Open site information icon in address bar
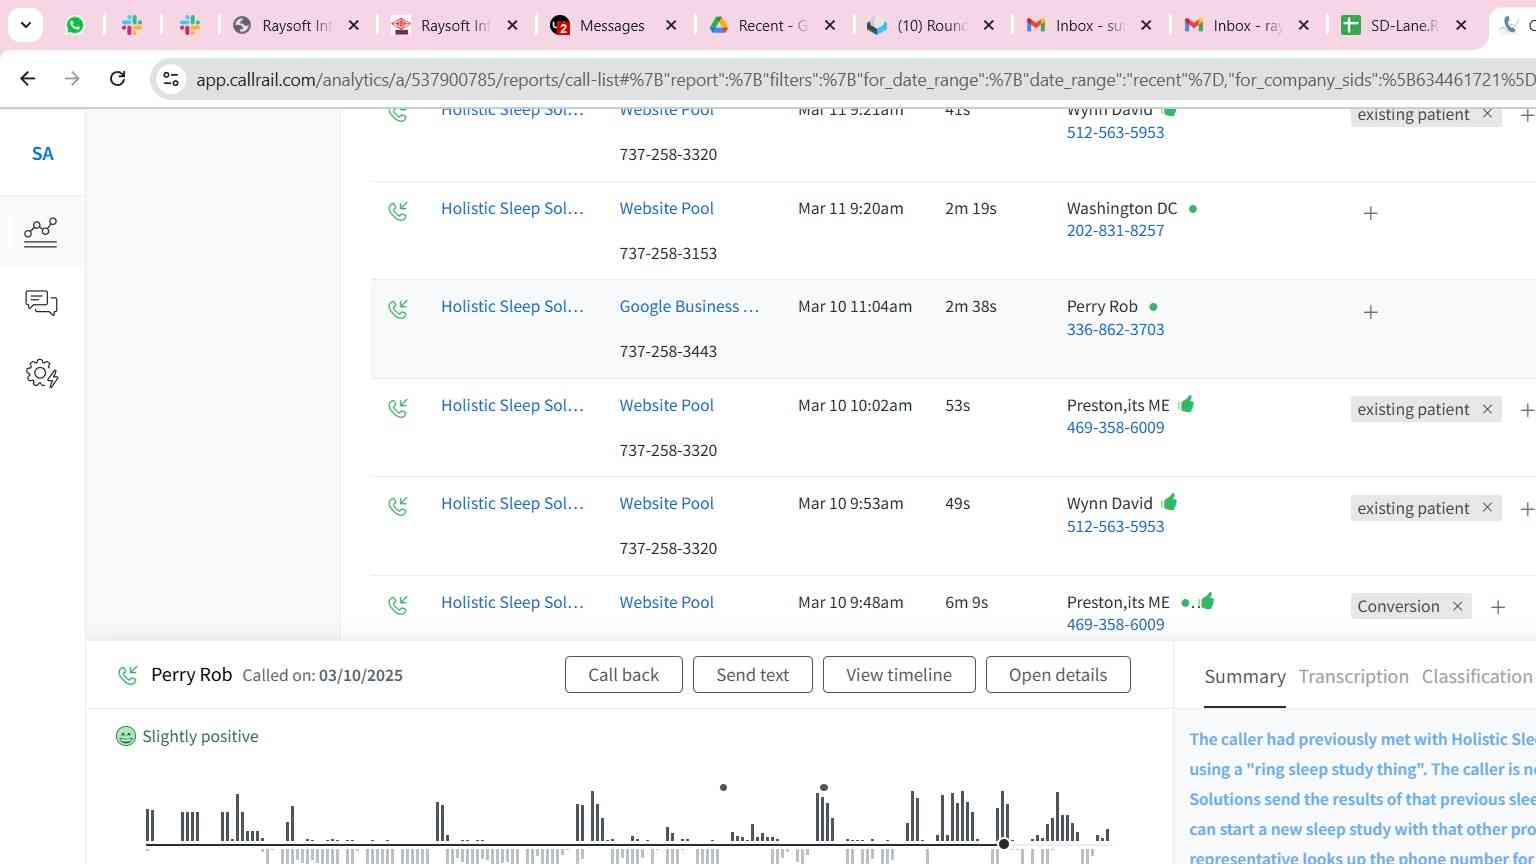 click(171, 79)
